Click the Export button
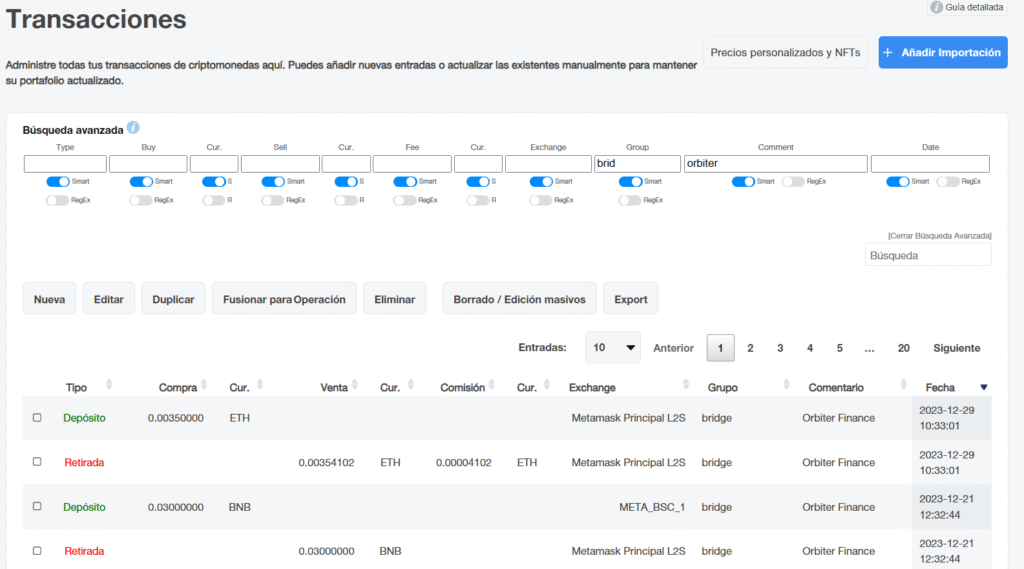The image size is (1024, 569). (x=630, y=299)
